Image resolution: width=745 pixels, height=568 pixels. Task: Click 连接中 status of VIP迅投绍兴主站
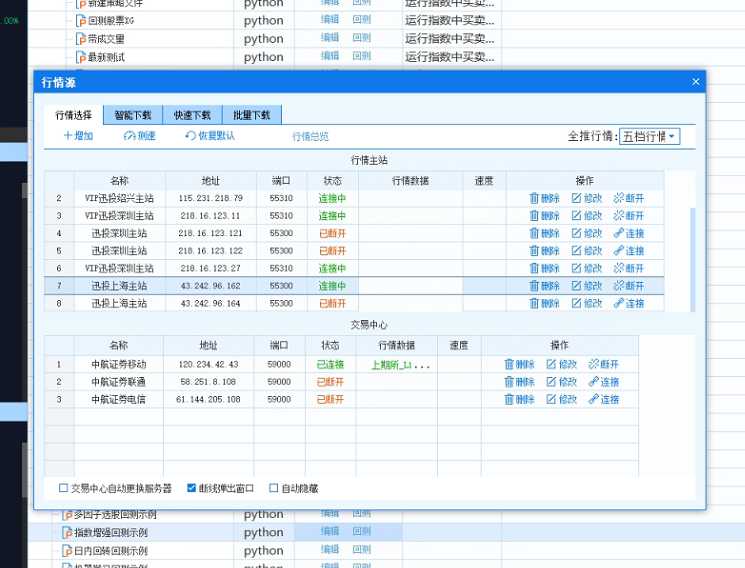coord(332,198)
